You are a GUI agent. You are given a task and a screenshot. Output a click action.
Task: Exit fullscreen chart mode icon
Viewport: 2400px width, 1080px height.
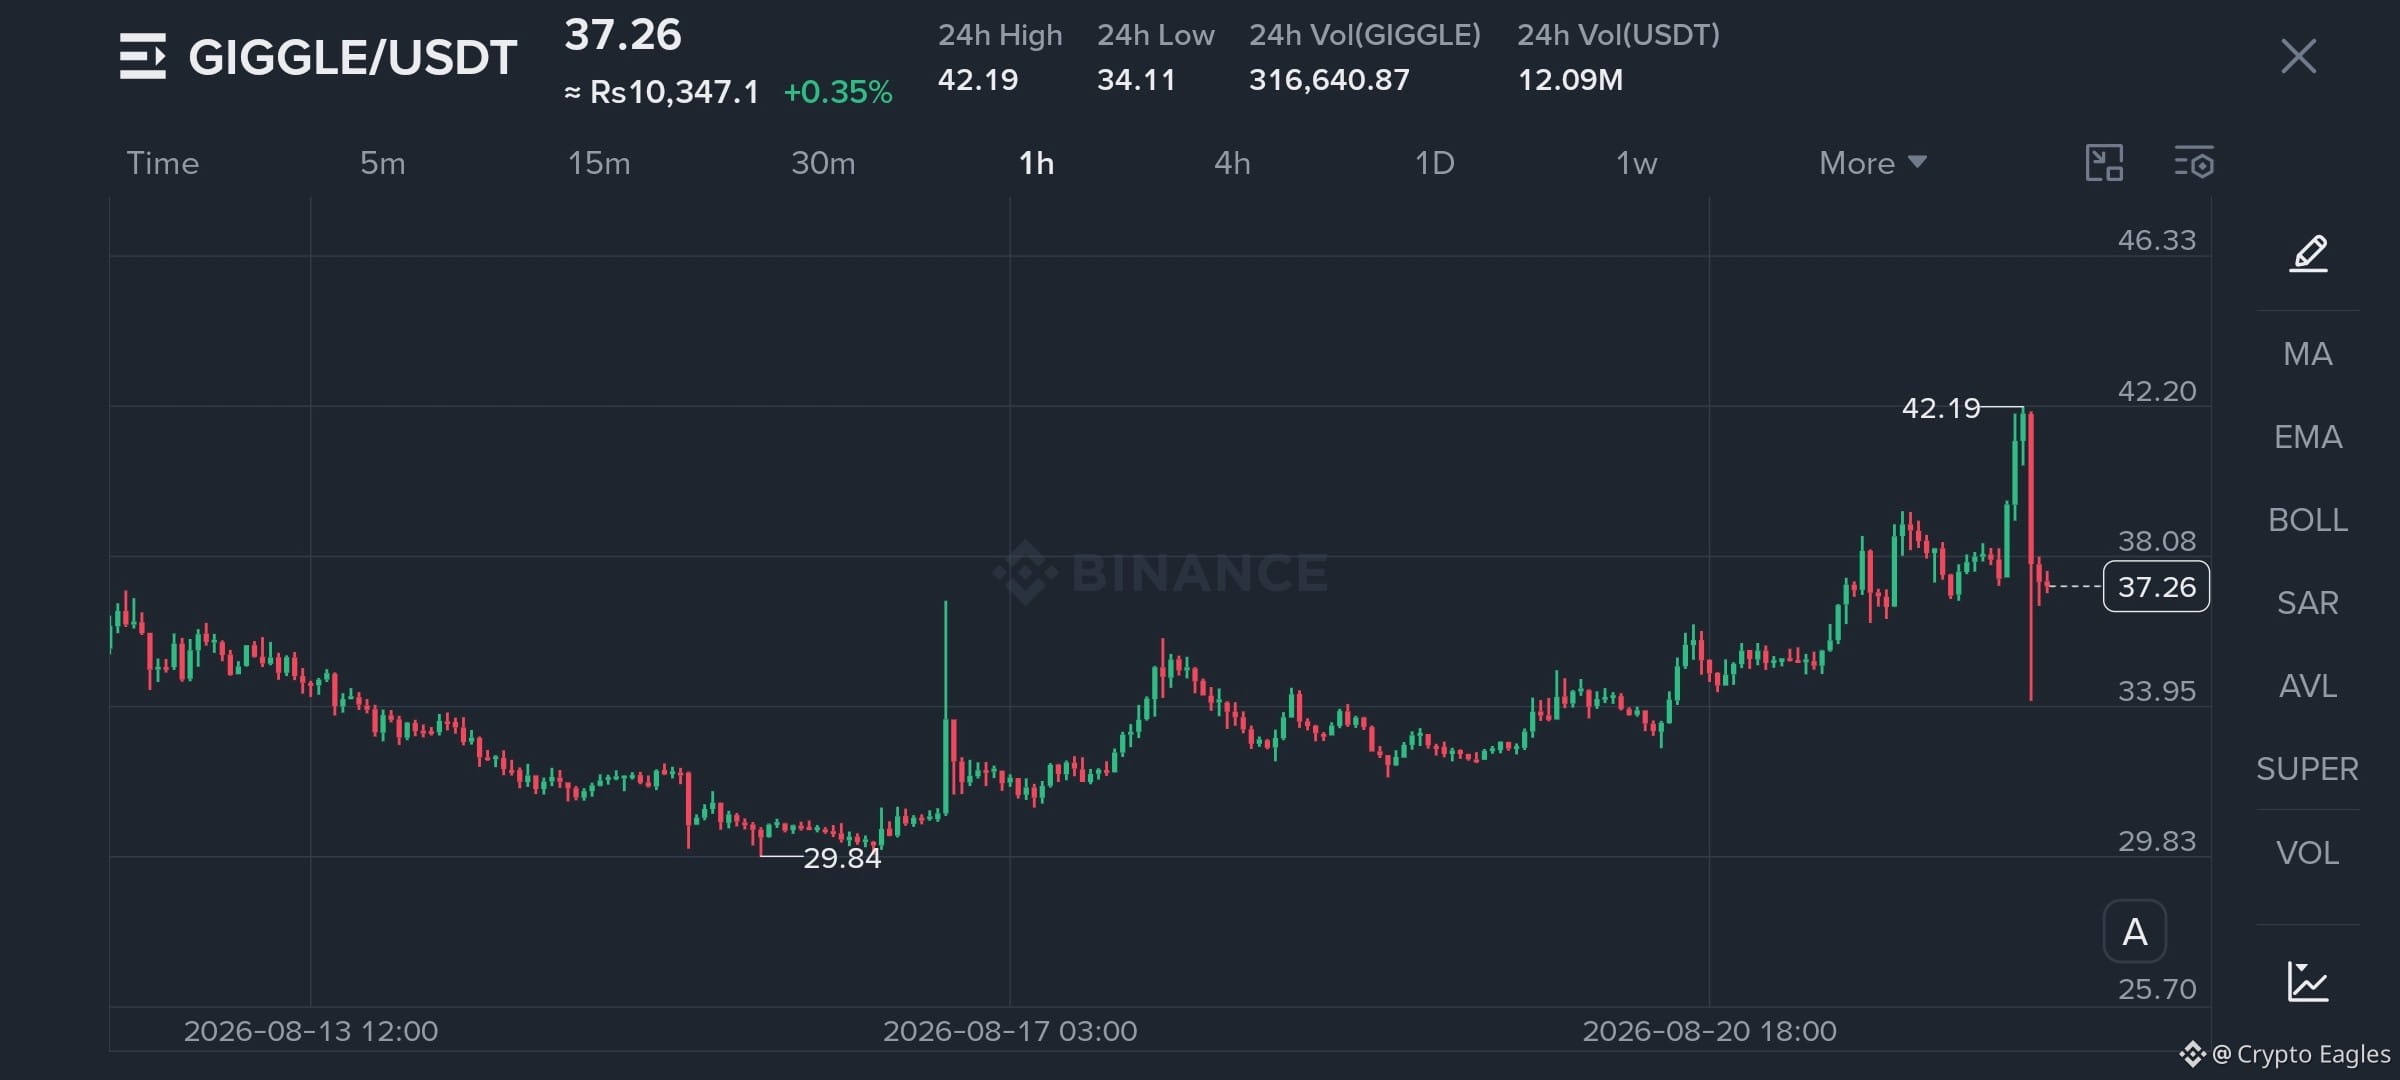pos(2104,163)
